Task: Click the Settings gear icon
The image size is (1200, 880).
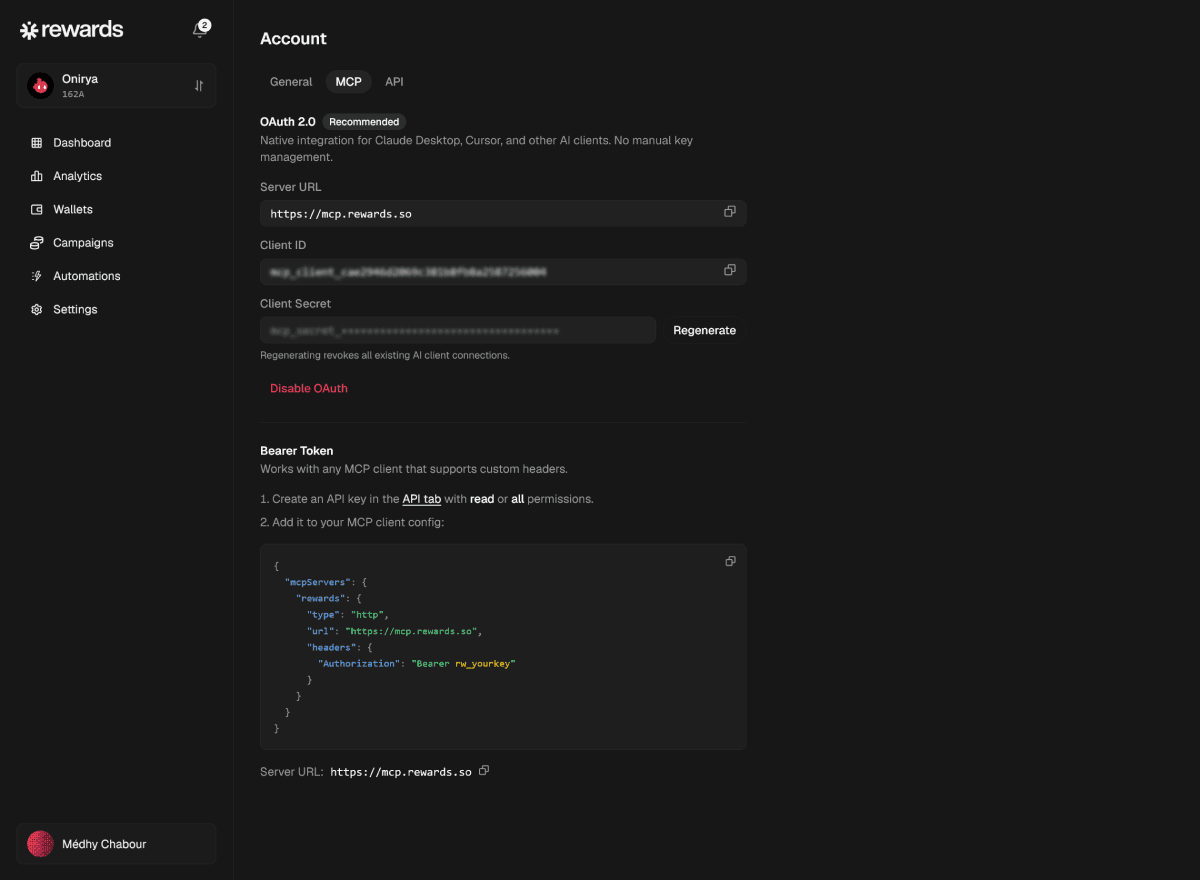Action: [37, 309]
